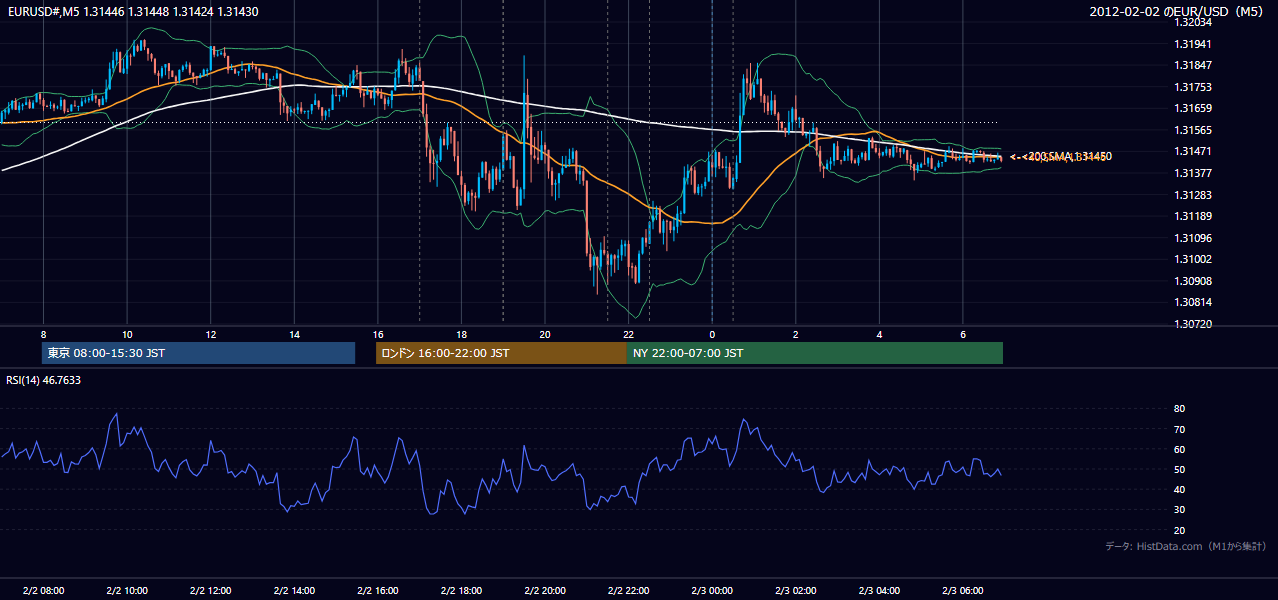
Task: Click hour 18 on the price chart time axis
Action: tap(461, 334)
